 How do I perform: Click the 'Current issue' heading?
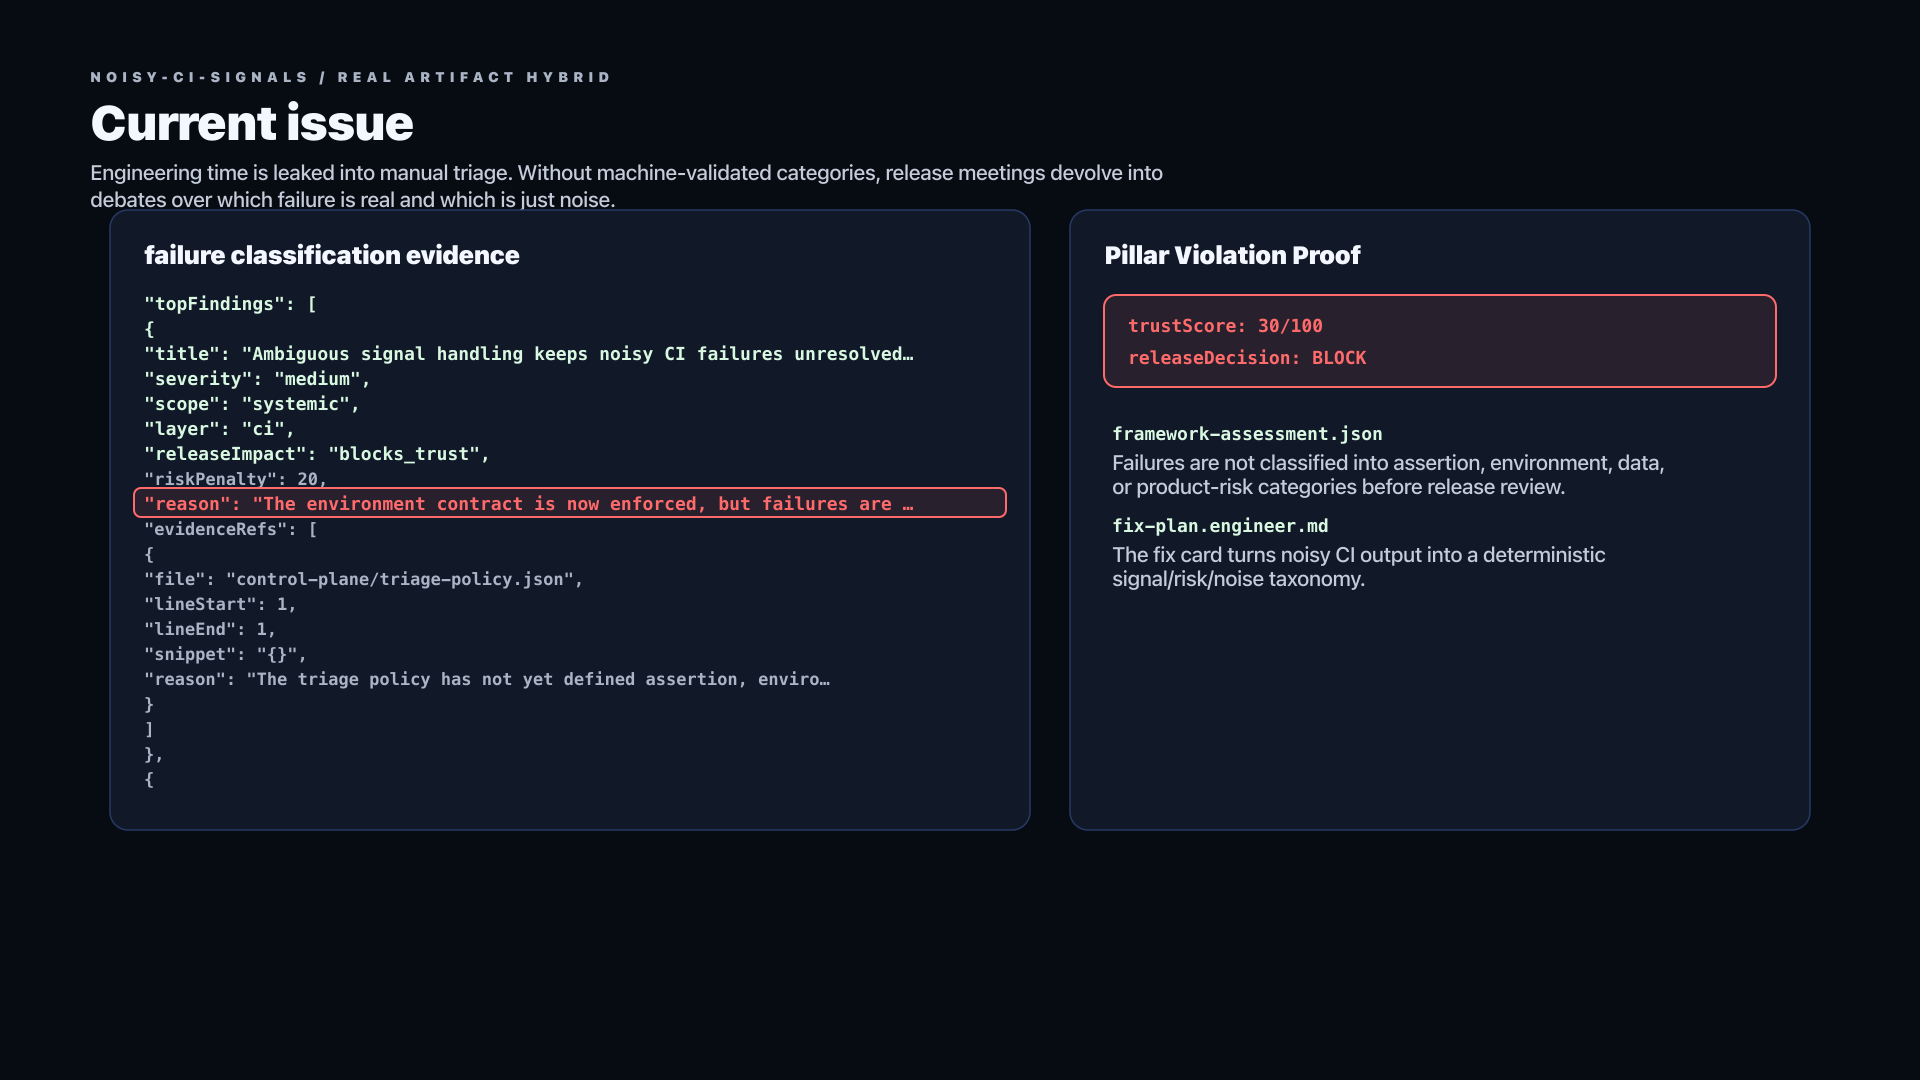tap(252, 123)
